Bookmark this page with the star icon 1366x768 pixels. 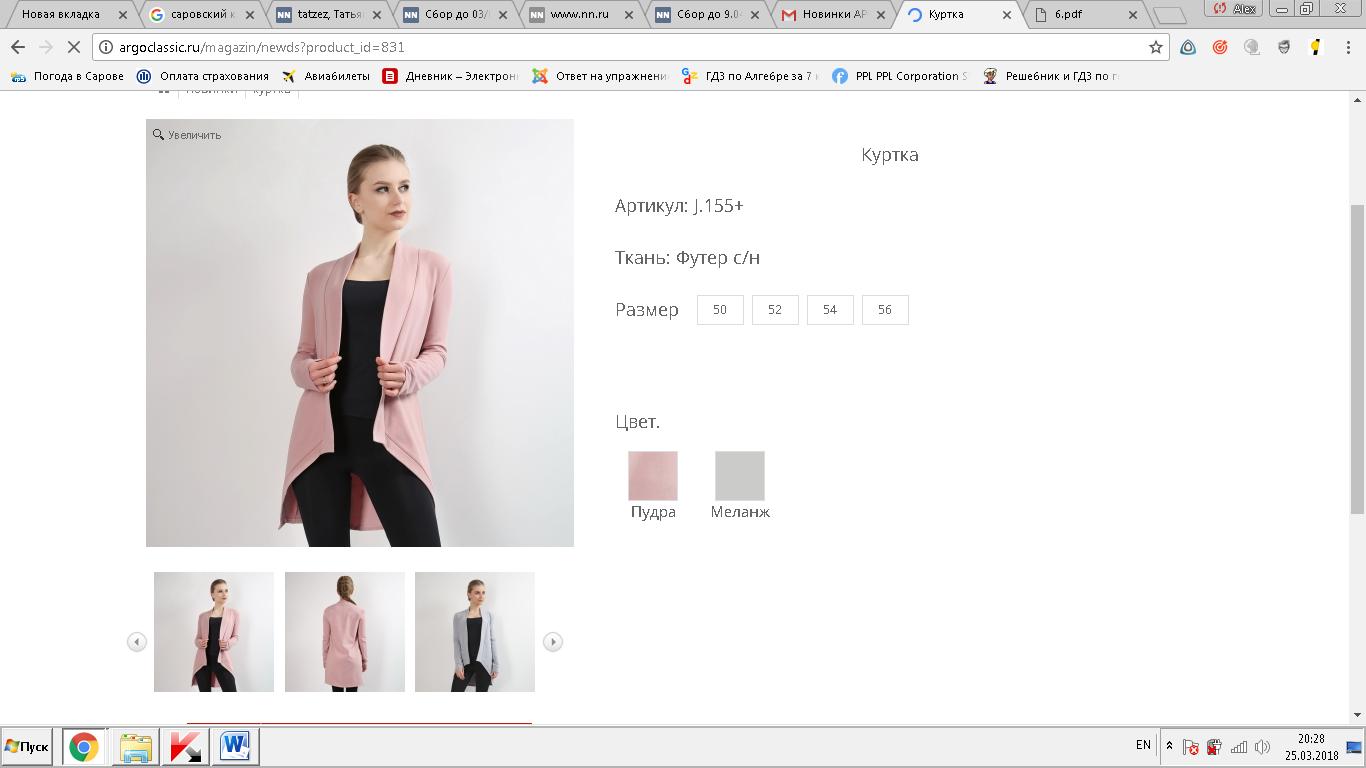click(1156, 47)
